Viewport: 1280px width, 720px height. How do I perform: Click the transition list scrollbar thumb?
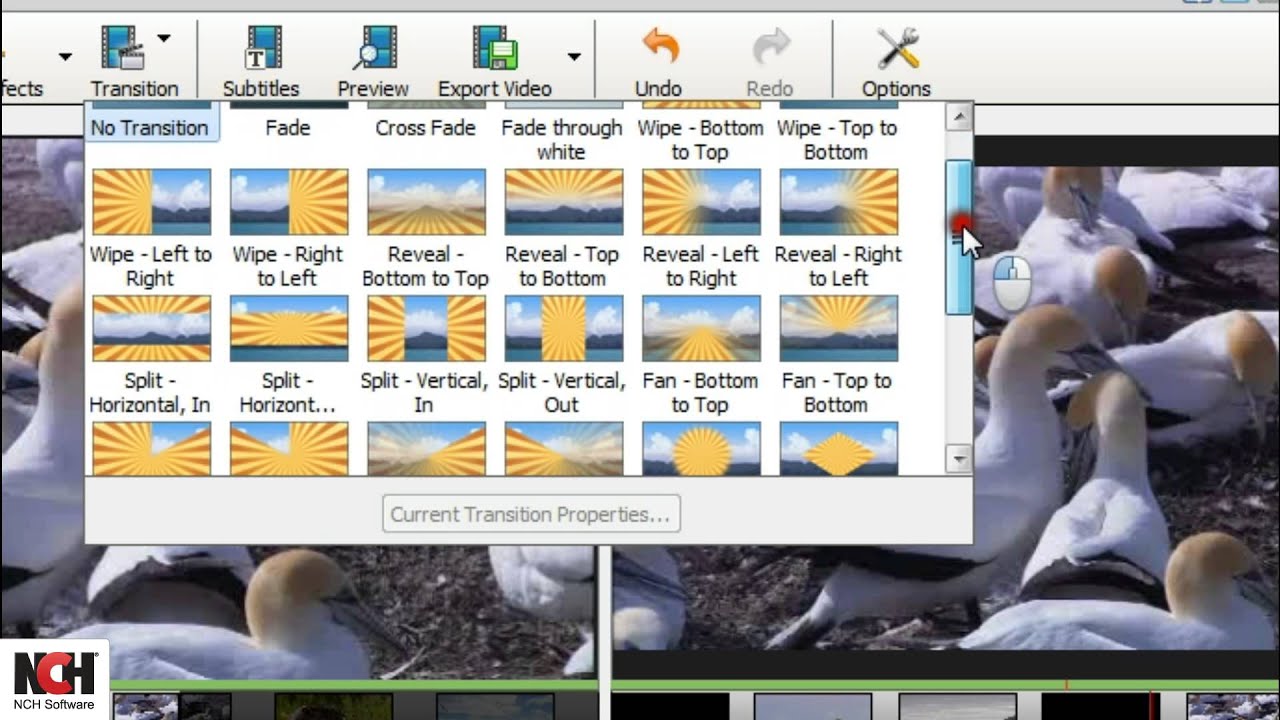click(x=959, y=237)
